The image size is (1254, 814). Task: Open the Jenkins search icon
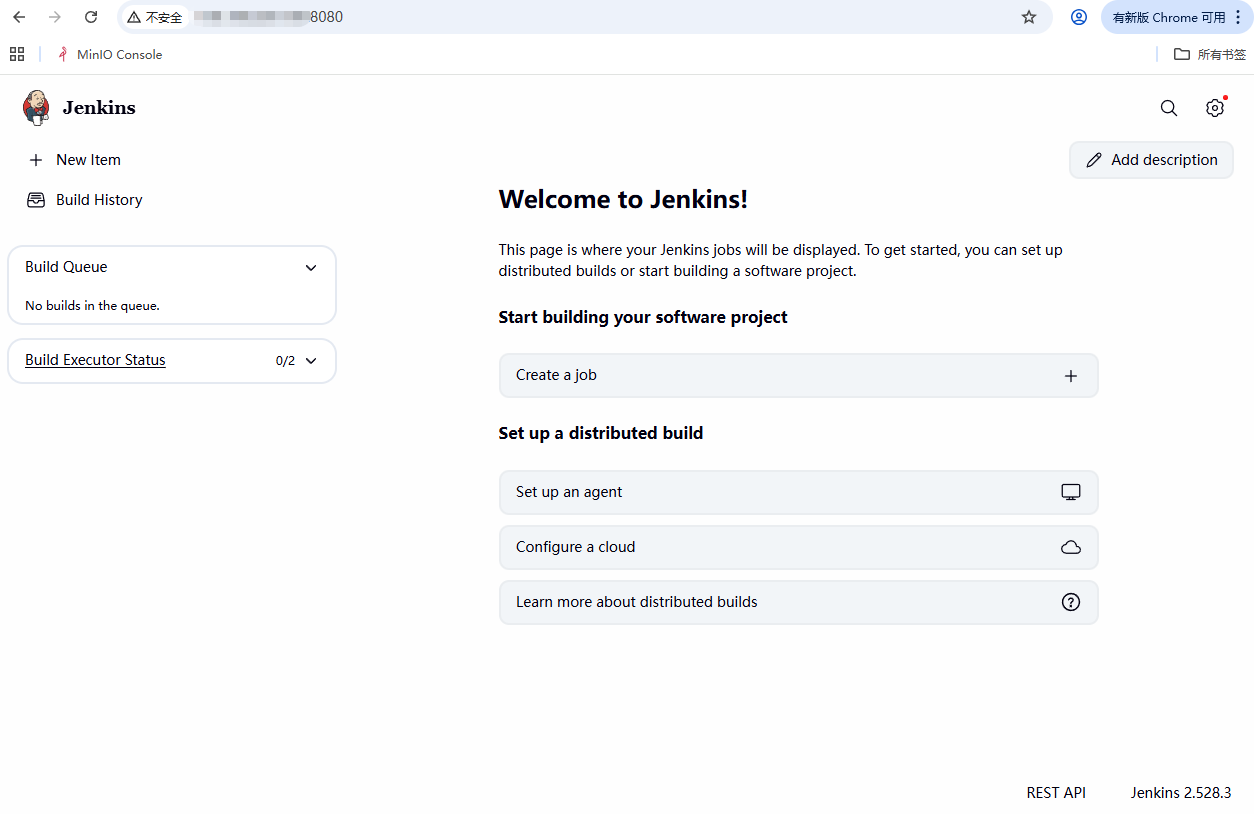pyautogui.click(x=1169, y=108)
